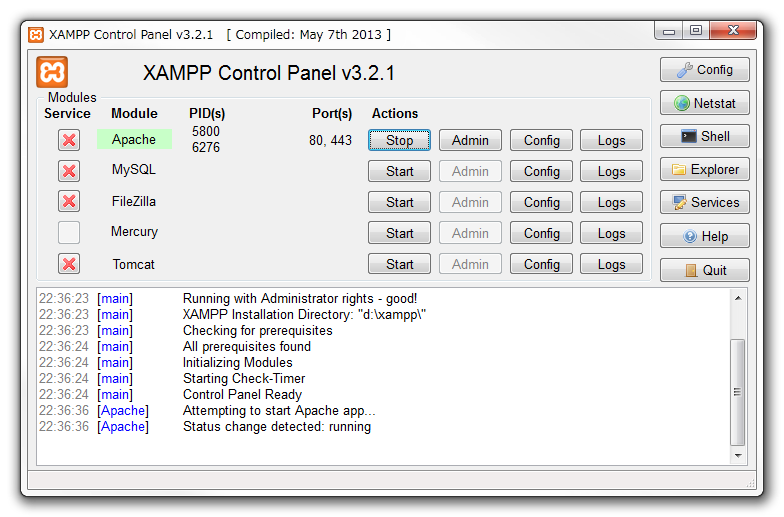The height and width of the screenshot is (517, 784).
Task: Open the Apache Logs menu
Action: (x=611, y=140)
